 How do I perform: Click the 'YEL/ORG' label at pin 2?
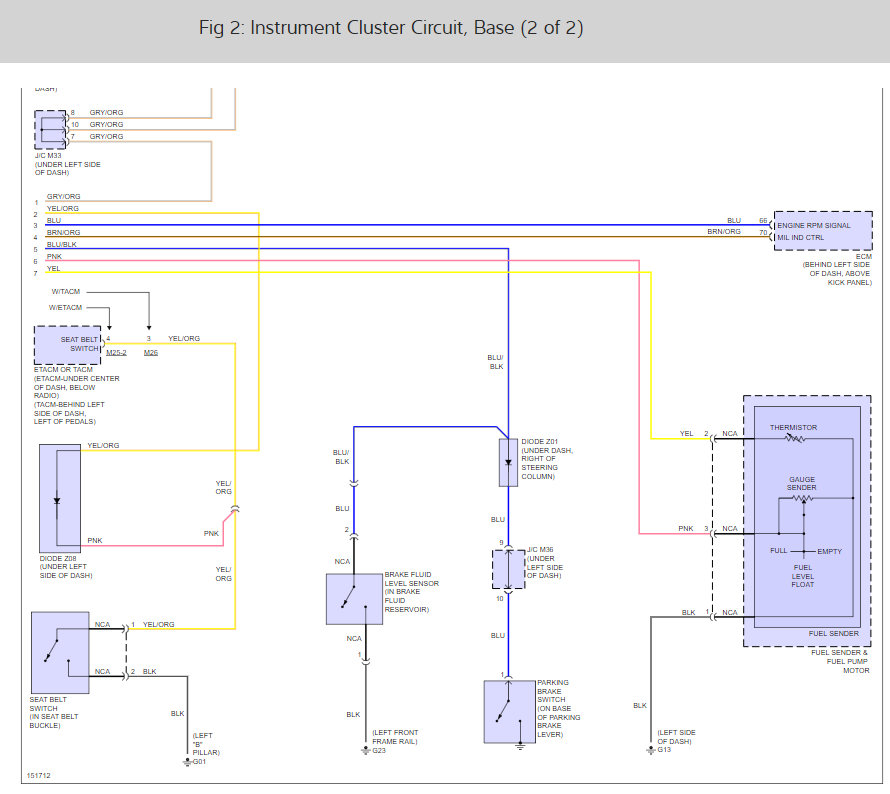[62, 208]
